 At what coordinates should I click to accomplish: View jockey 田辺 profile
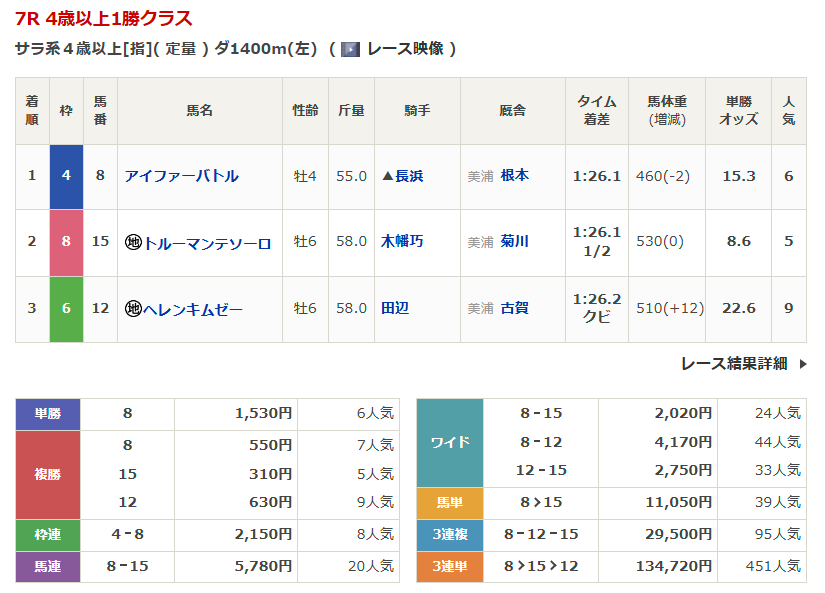(x=395, y=308)
